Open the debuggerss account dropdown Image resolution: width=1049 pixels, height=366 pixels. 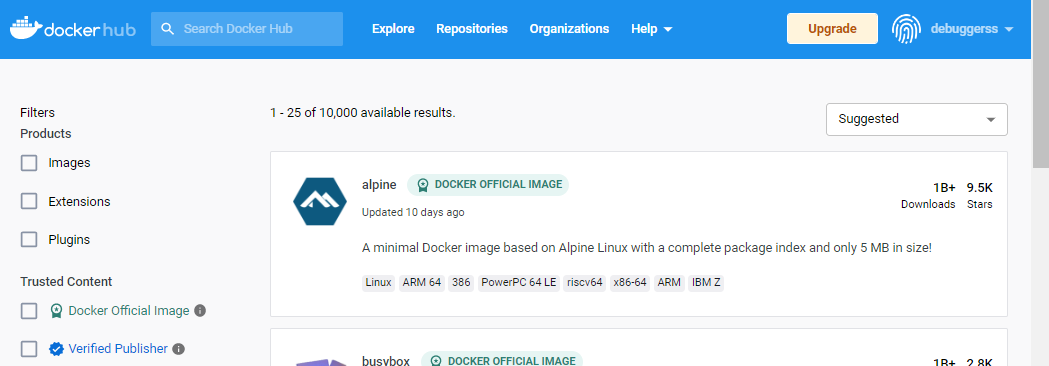(972, 29)
